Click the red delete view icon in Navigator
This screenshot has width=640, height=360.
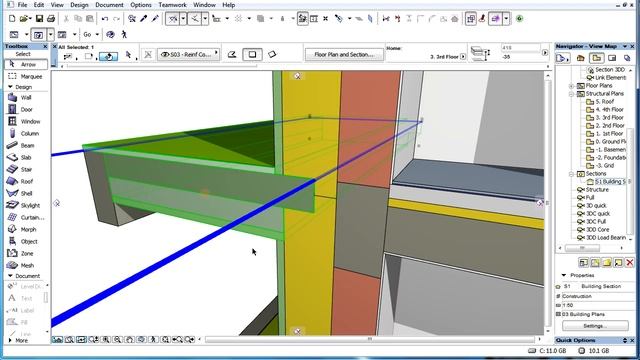tap(629, 262)
